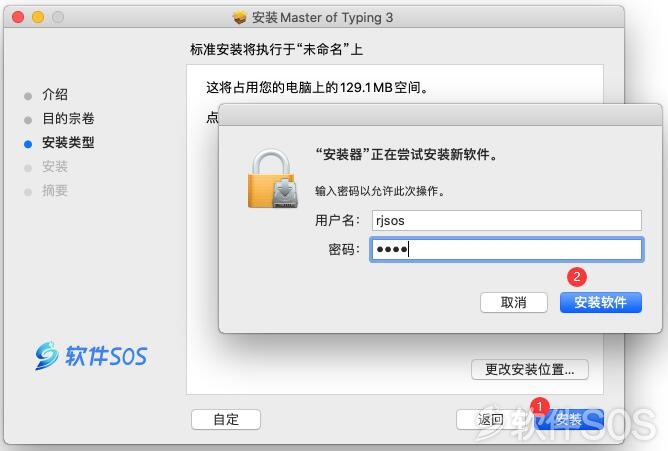The height and width of the screenshot is (451, 668).
Task: Click the 软件SOS logo in sidebar
Action: [x=91, y=356]
